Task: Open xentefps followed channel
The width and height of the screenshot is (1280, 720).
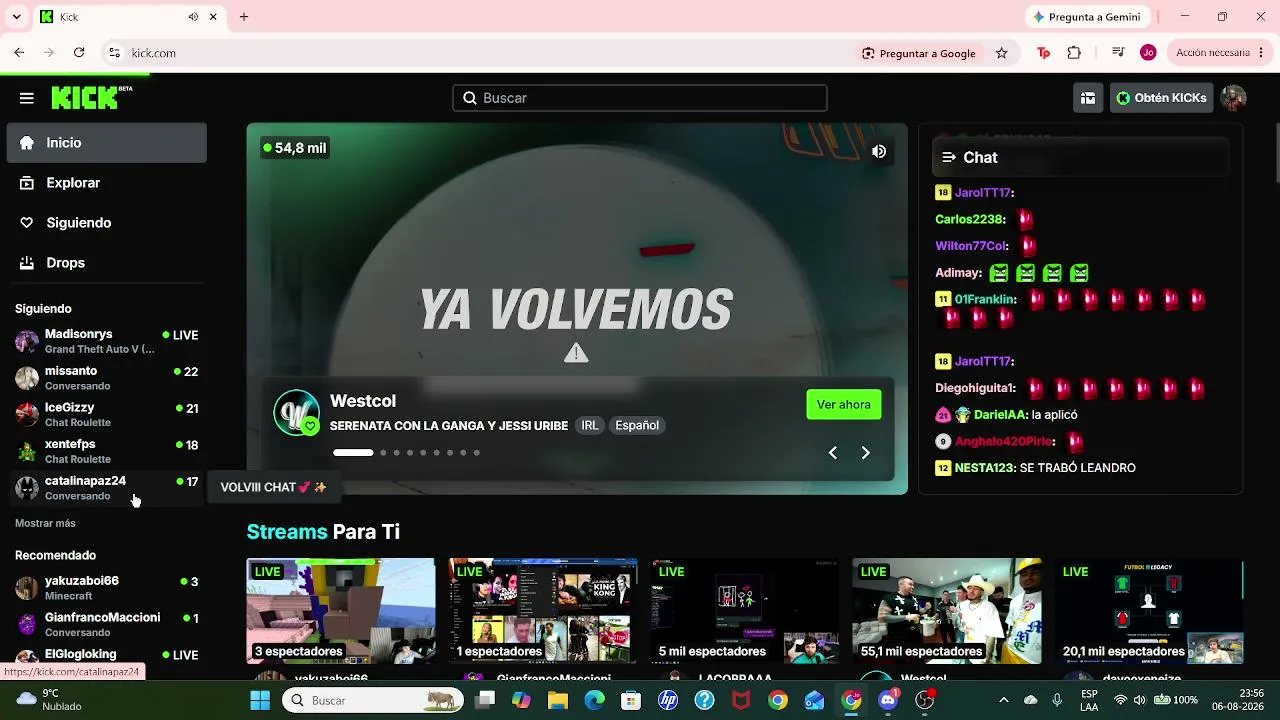Action: 107,451
